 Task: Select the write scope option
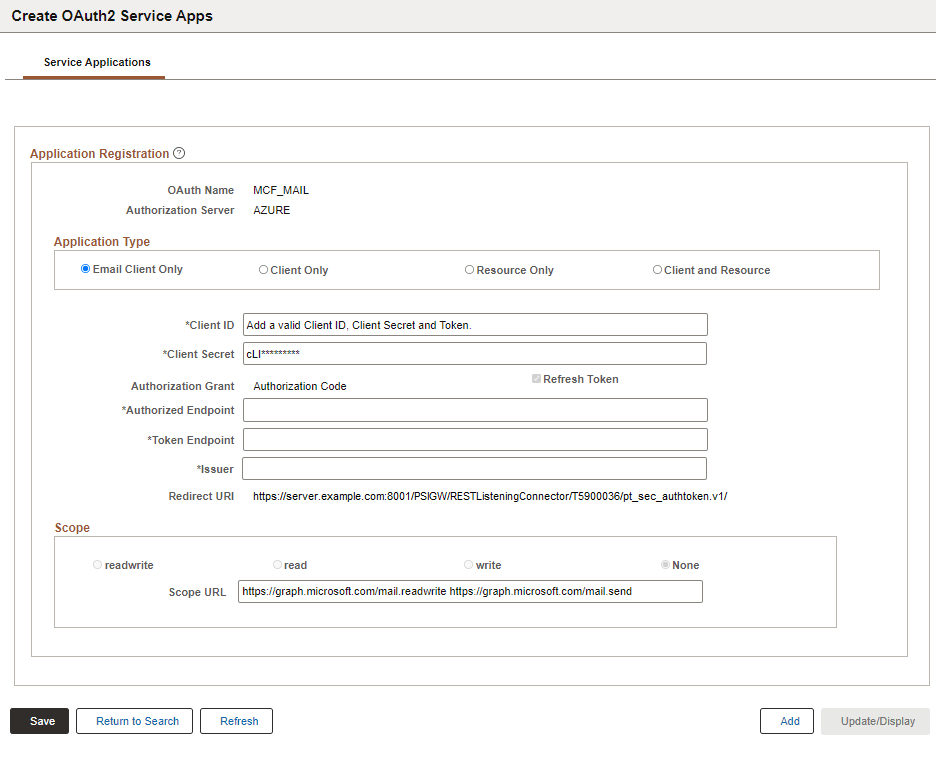click(x=468, y=564)
